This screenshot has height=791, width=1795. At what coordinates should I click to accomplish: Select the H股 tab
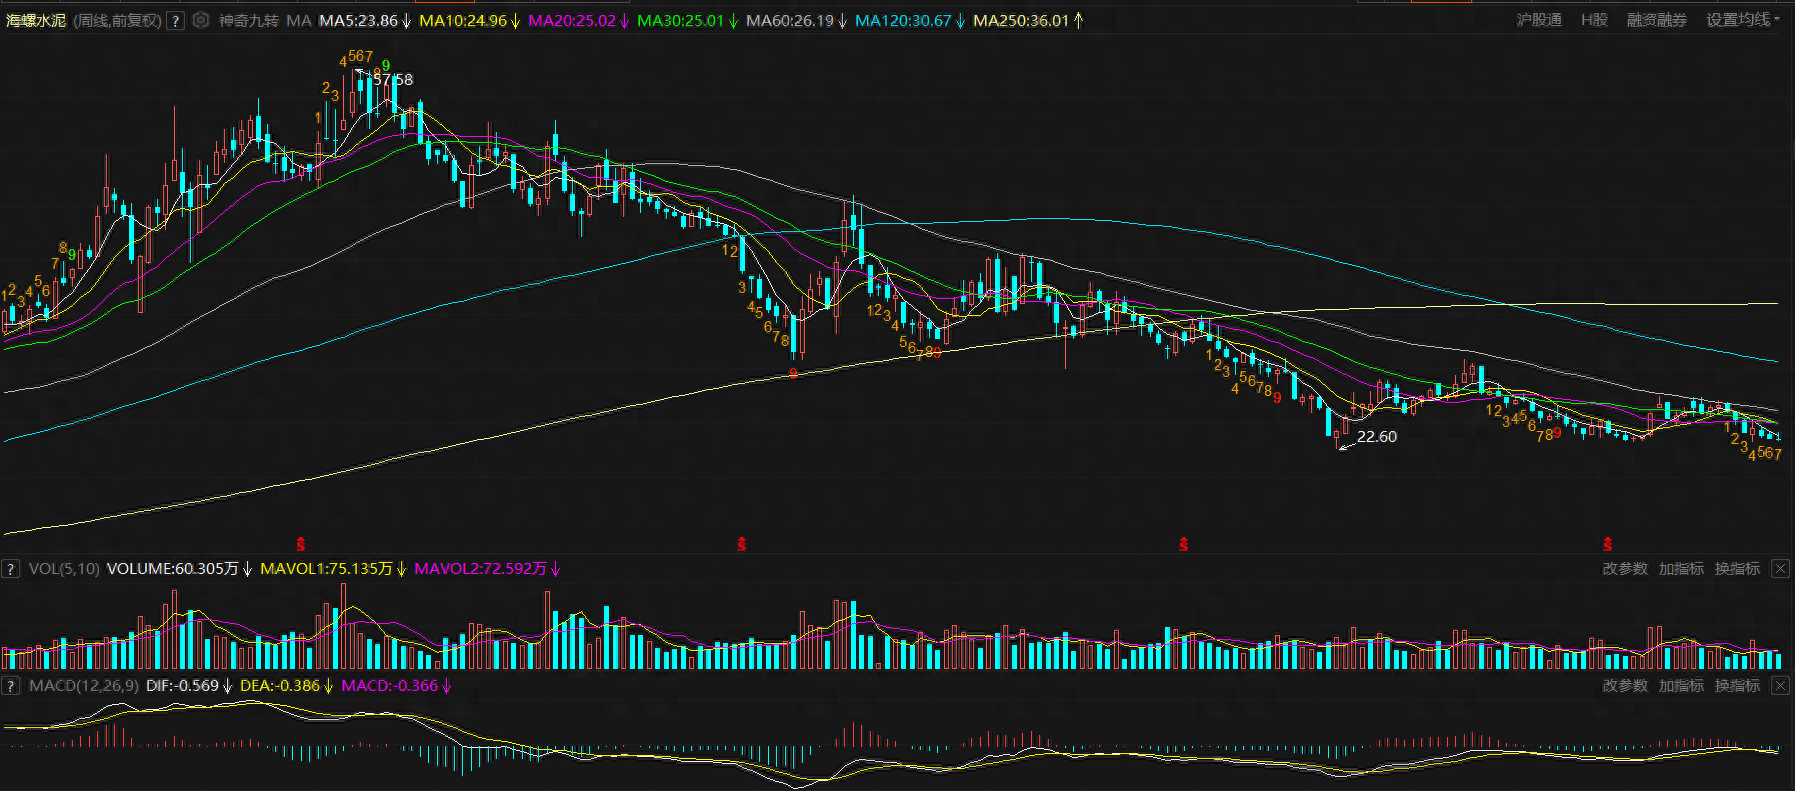[x=1594, y=20]
